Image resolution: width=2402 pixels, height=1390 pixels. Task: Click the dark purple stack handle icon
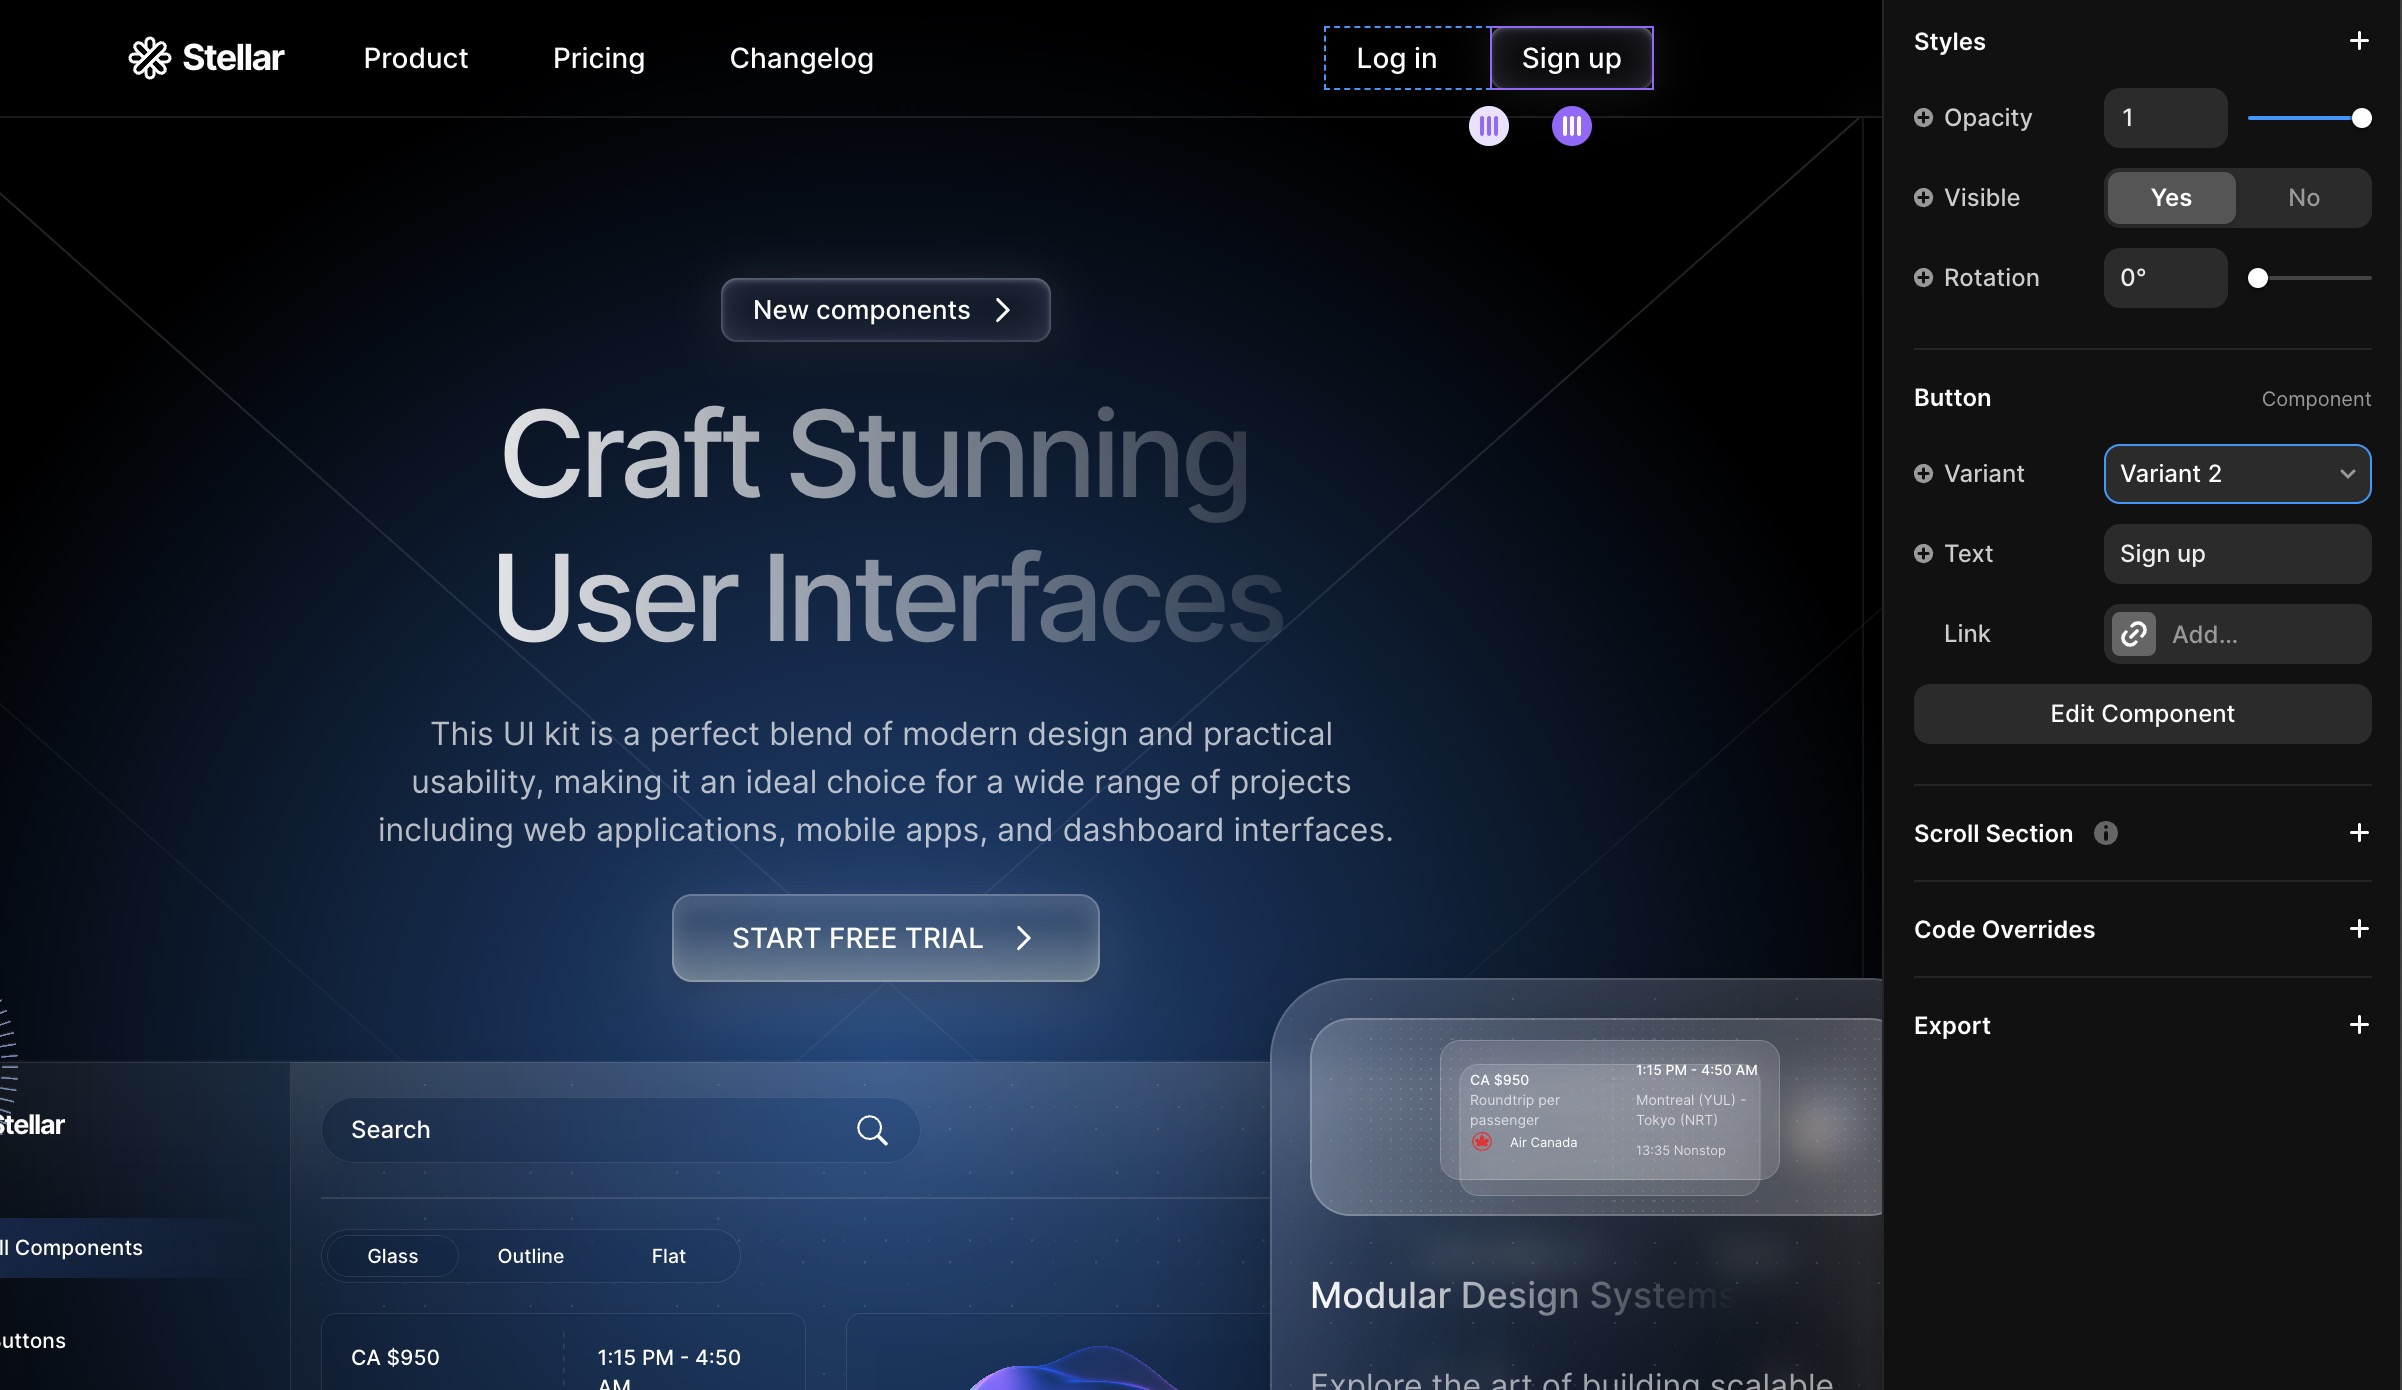[x=1571, y=126]
